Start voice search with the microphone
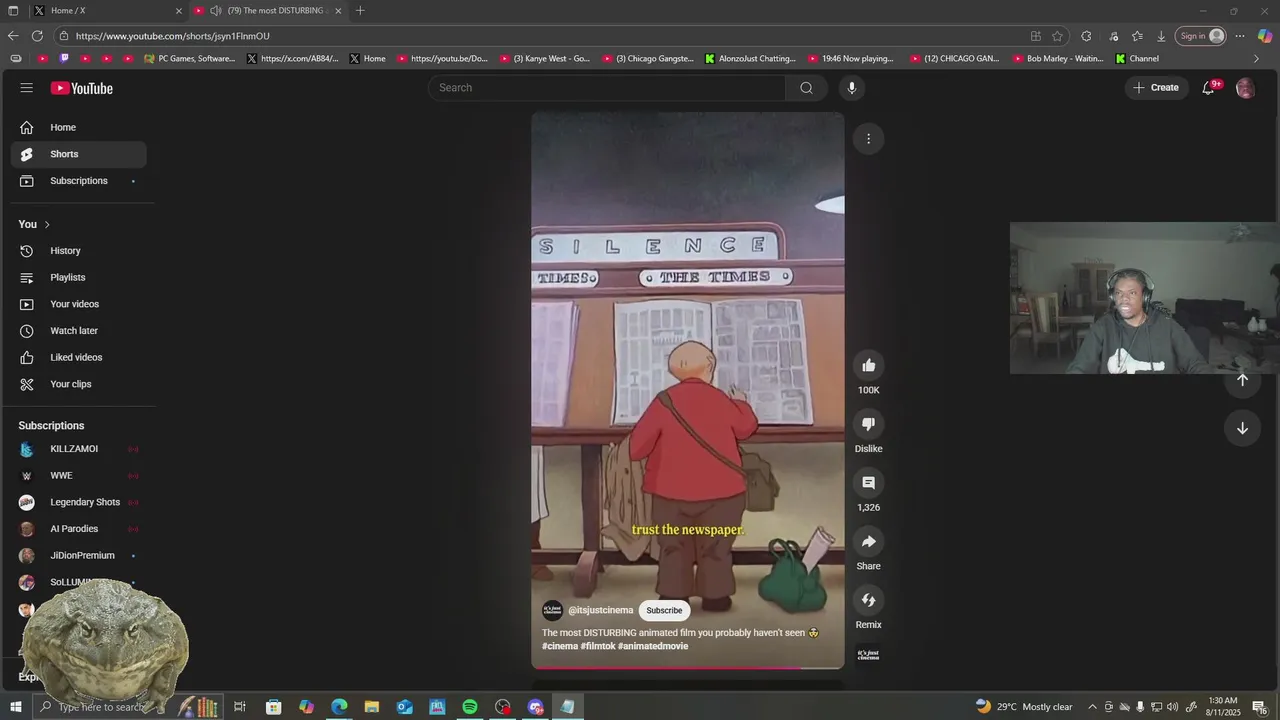1280x720 pixels. click(x=852, y=88)
